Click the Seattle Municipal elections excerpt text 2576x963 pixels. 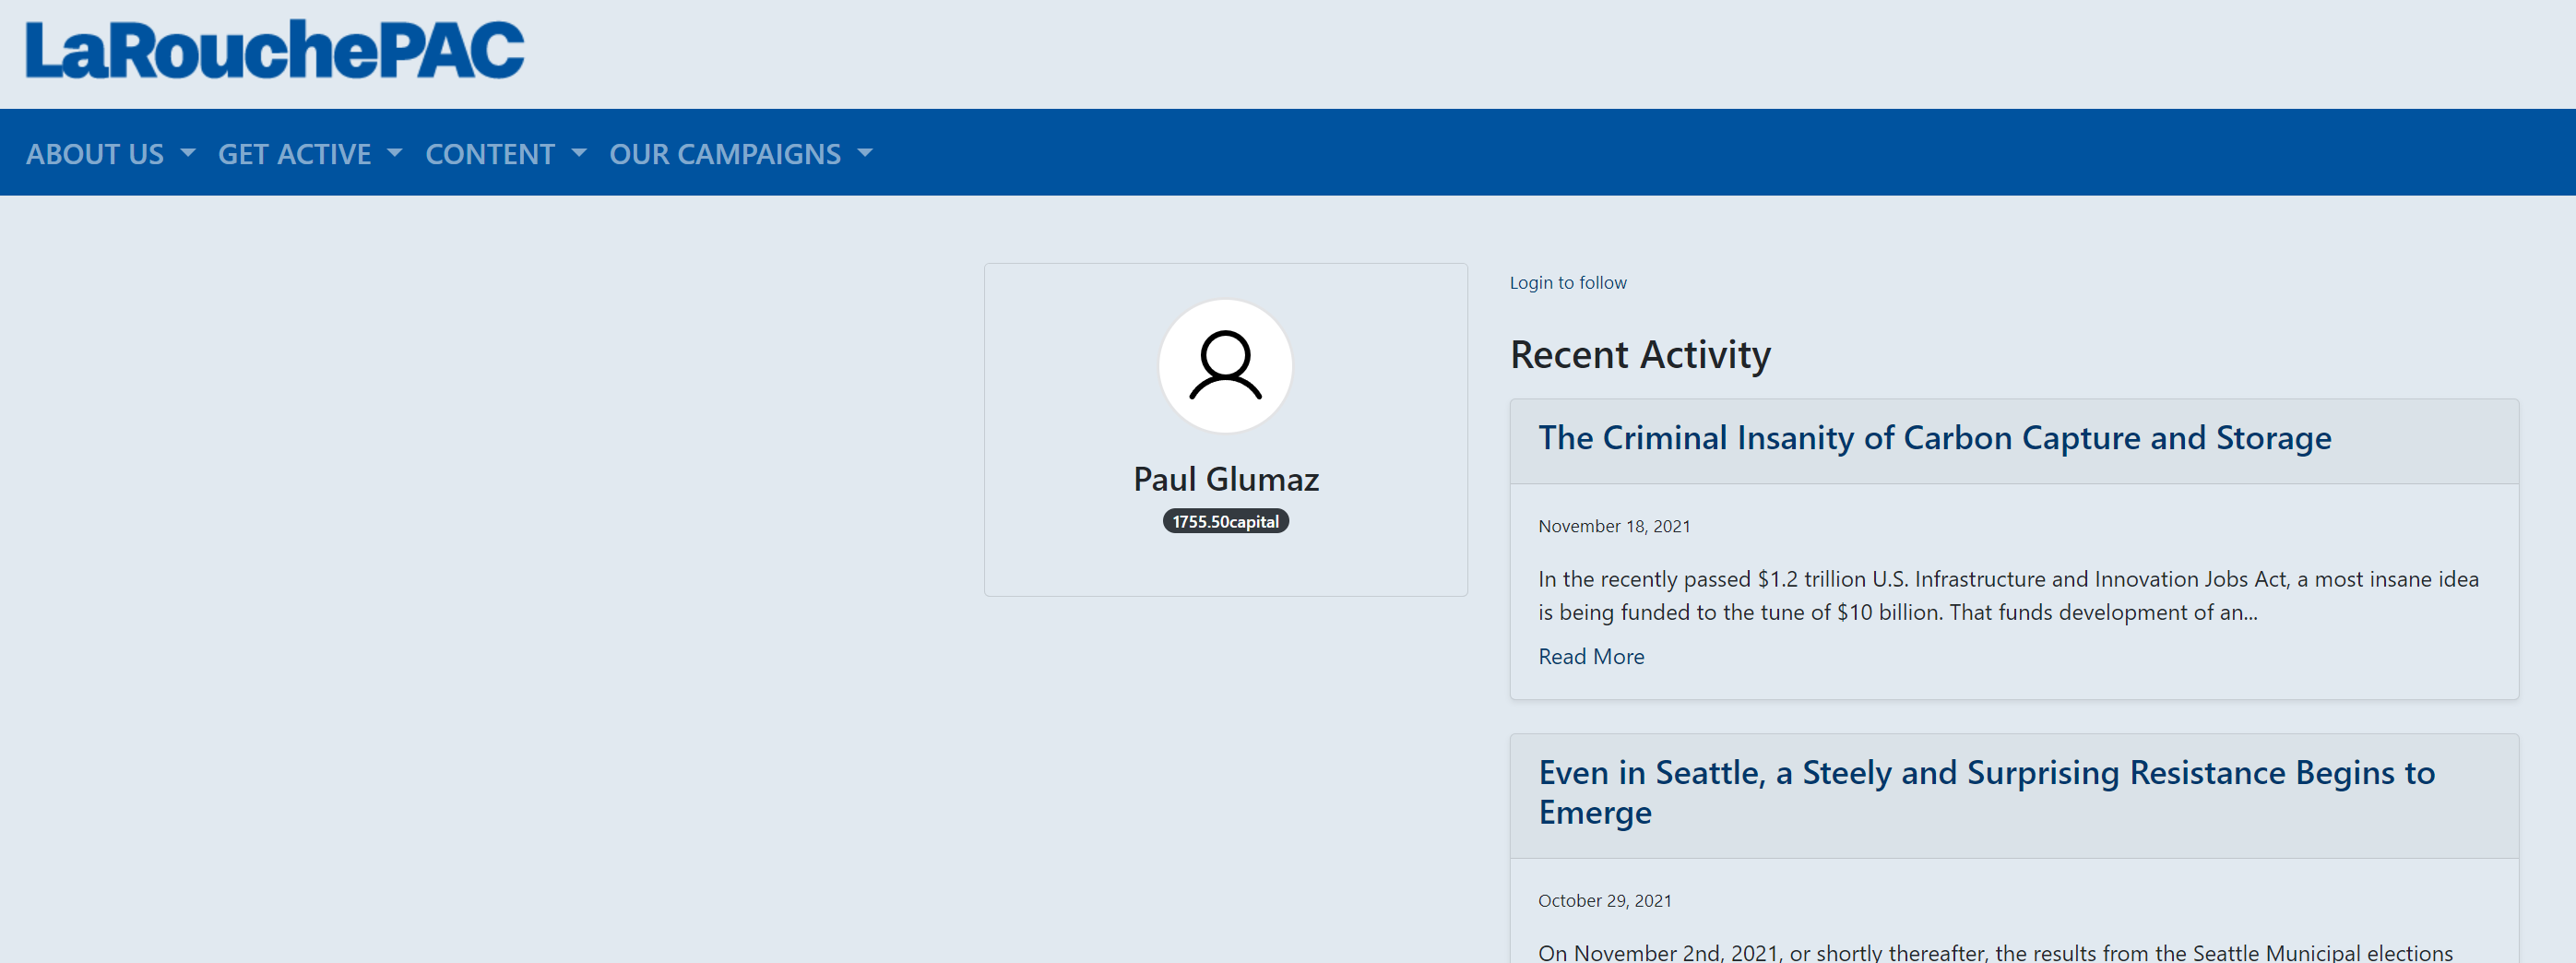click(x=1995, y=951)
